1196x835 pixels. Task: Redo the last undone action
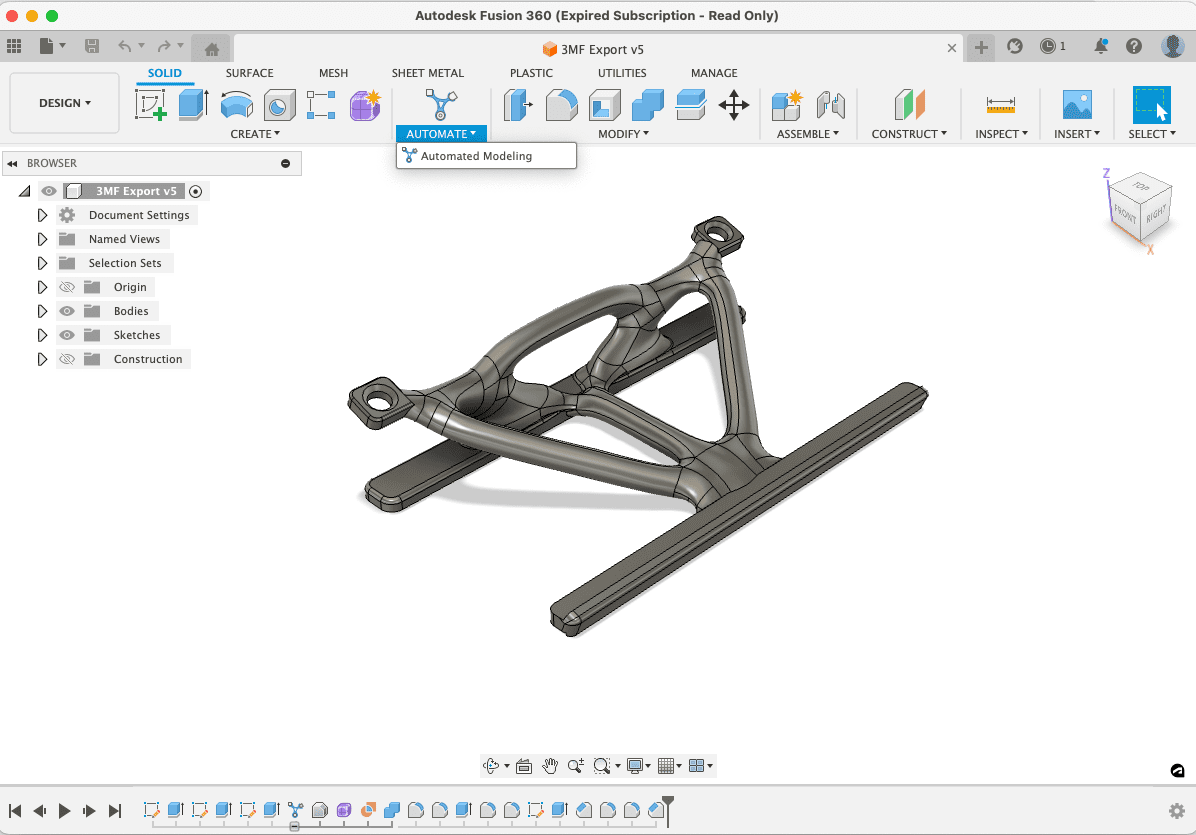[164, 47]
